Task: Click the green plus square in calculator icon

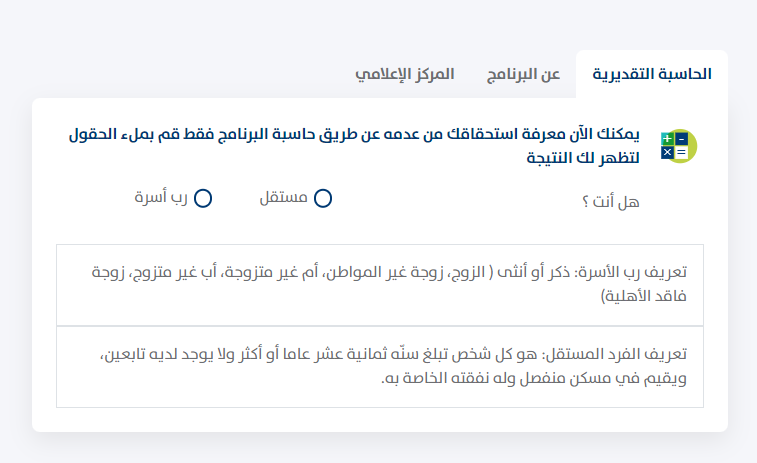Action: [667, 139]
